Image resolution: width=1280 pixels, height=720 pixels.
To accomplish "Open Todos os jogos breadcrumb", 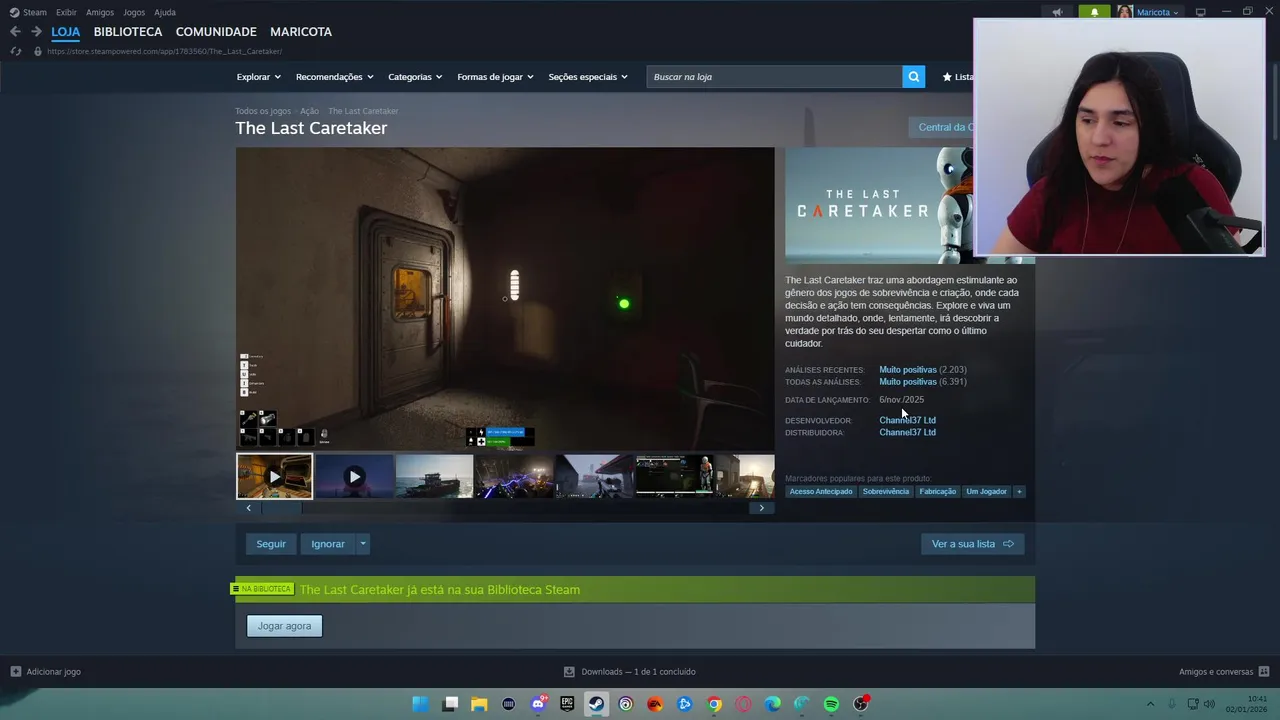I will coord(263,111).
